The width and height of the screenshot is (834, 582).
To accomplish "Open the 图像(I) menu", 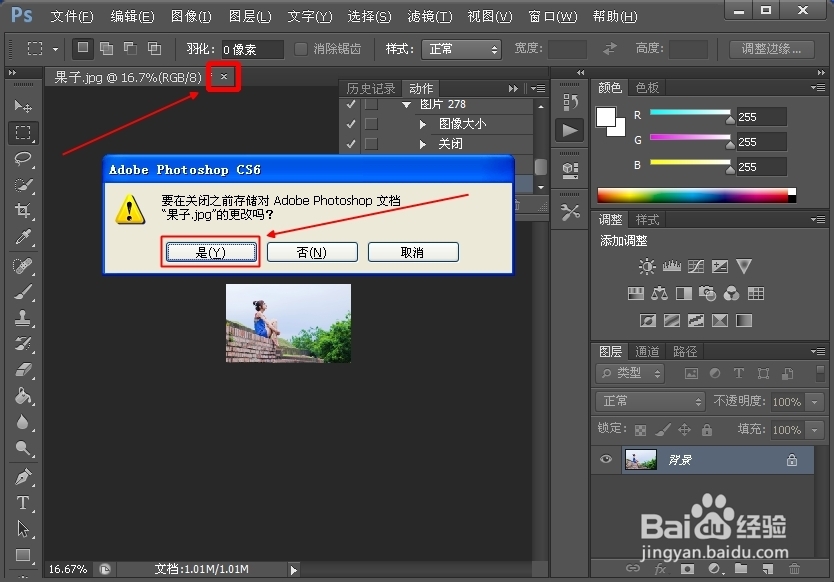I will click(191, 16).
